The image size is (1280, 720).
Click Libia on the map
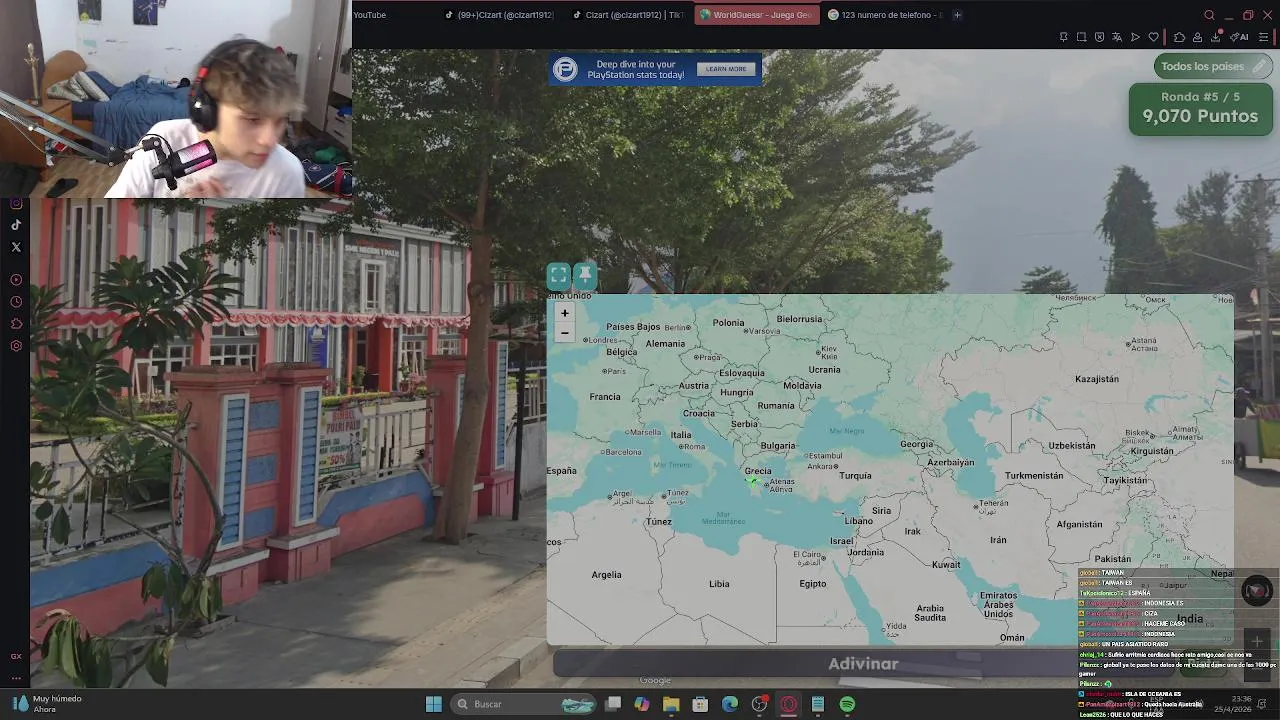[x=719, y=584]
